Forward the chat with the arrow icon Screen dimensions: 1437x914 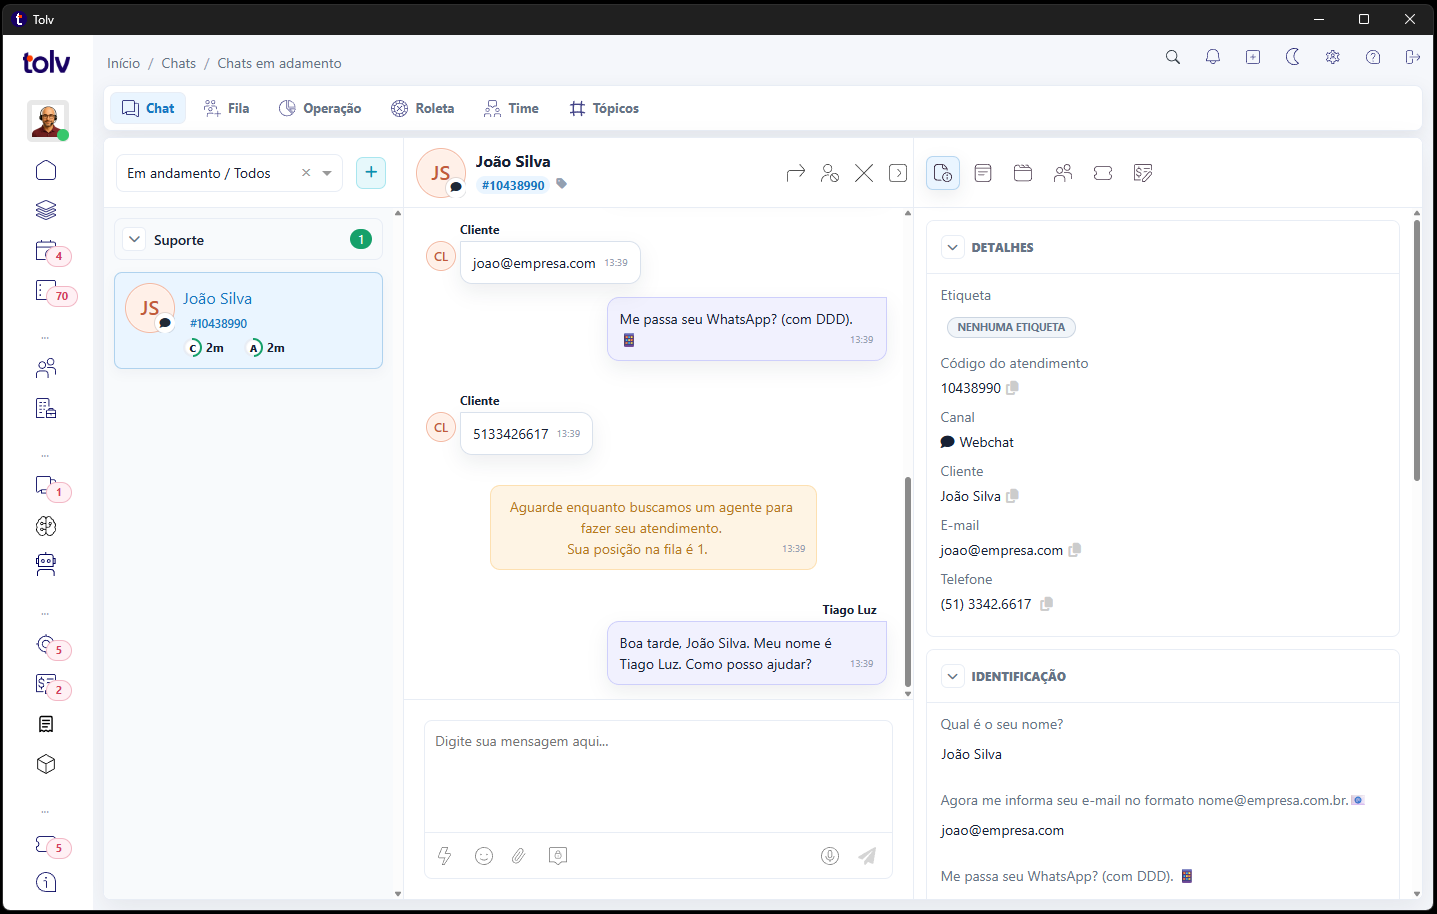coord(796,173)
